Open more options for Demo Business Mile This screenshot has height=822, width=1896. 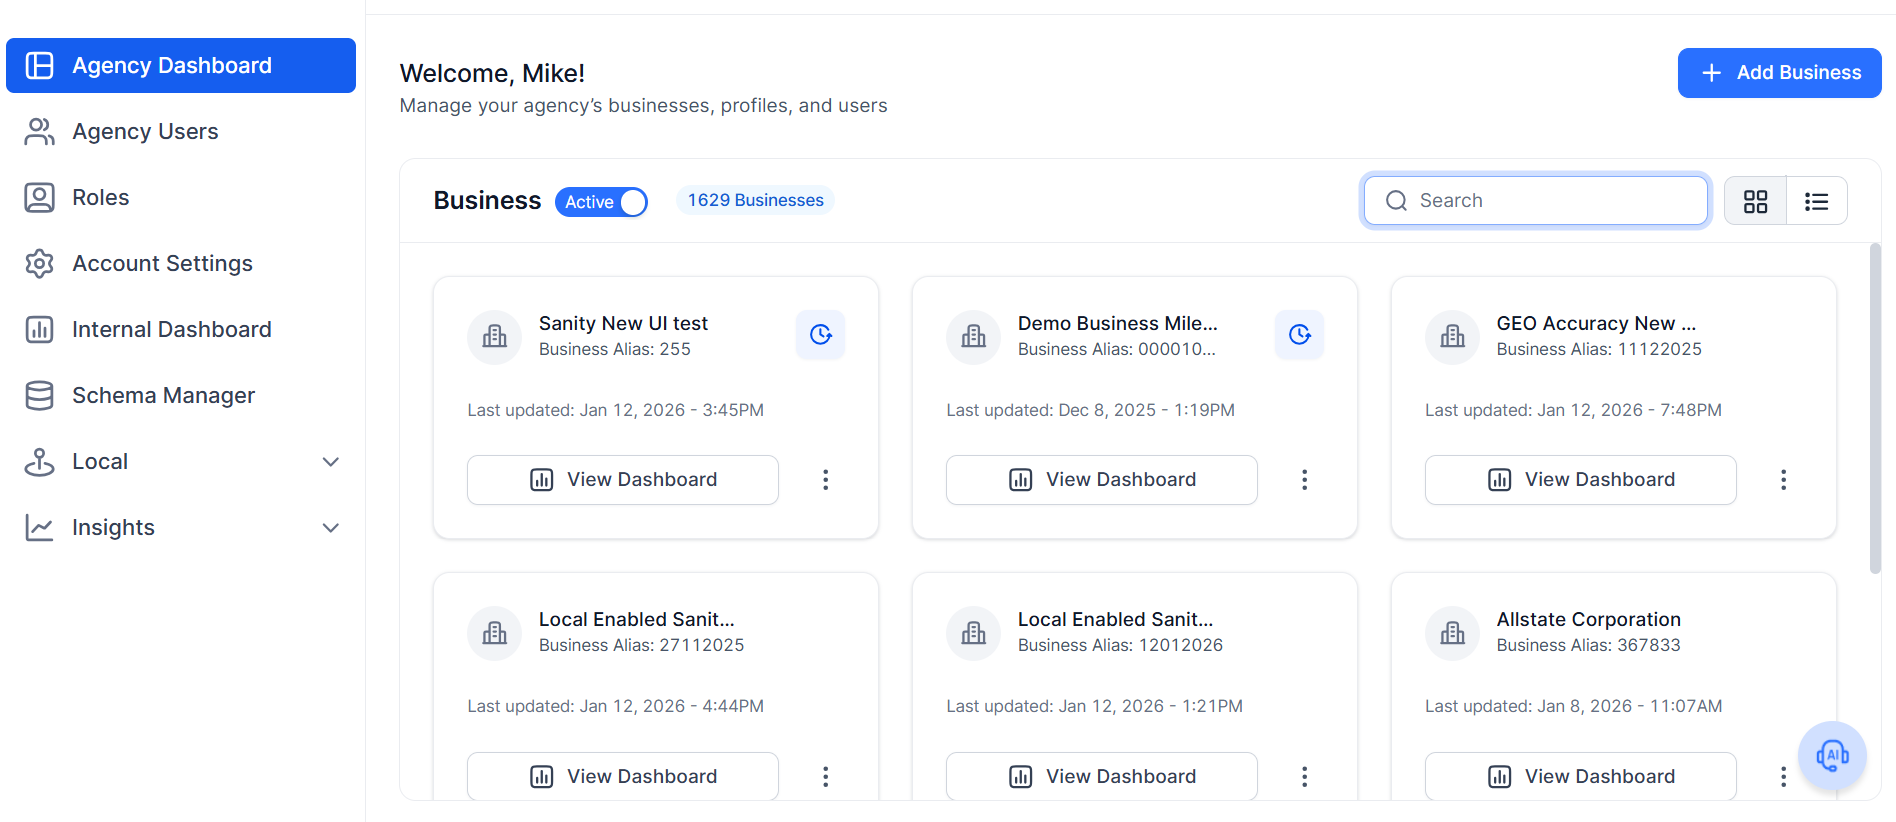point(1304,480)
